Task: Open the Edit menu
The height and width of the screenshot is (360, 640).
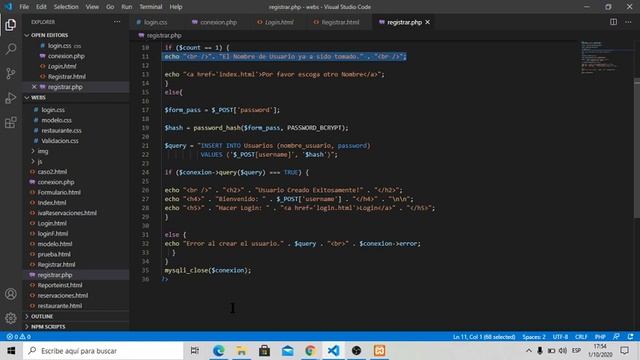Action: (x=41, y=7)
